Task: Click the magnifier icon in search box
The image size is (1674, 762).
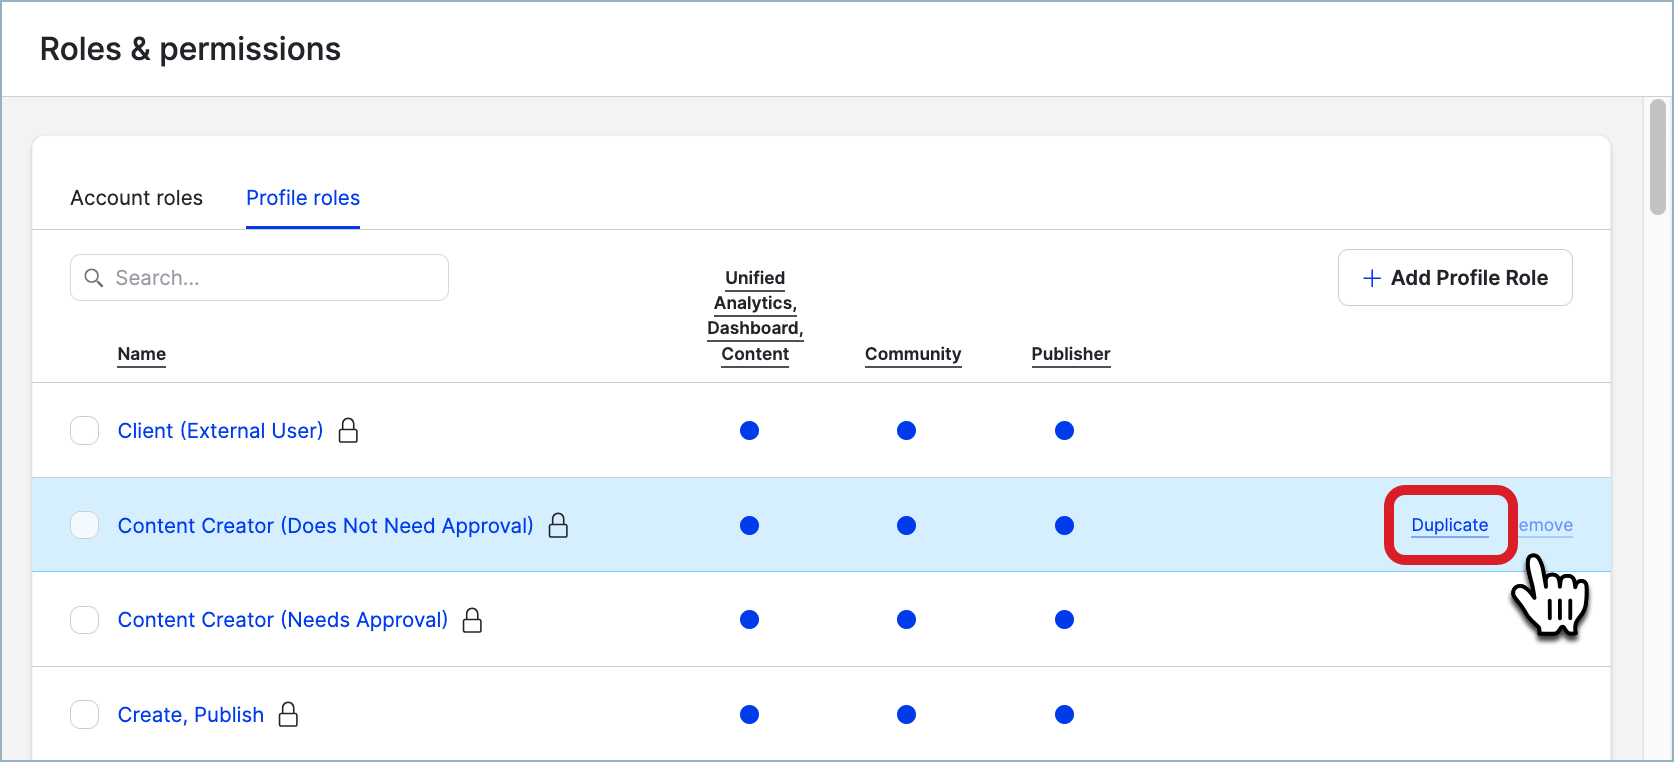Action: click(94, 278)
